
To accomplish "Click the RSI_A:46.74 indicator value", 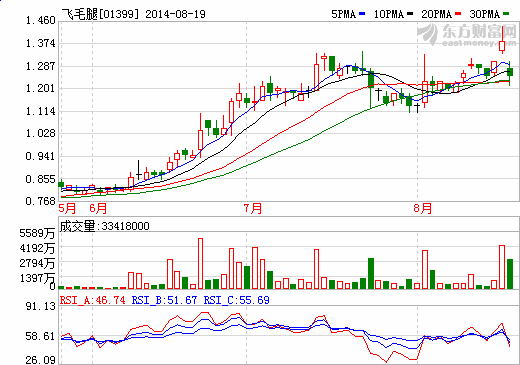I will tap(93, 300).
